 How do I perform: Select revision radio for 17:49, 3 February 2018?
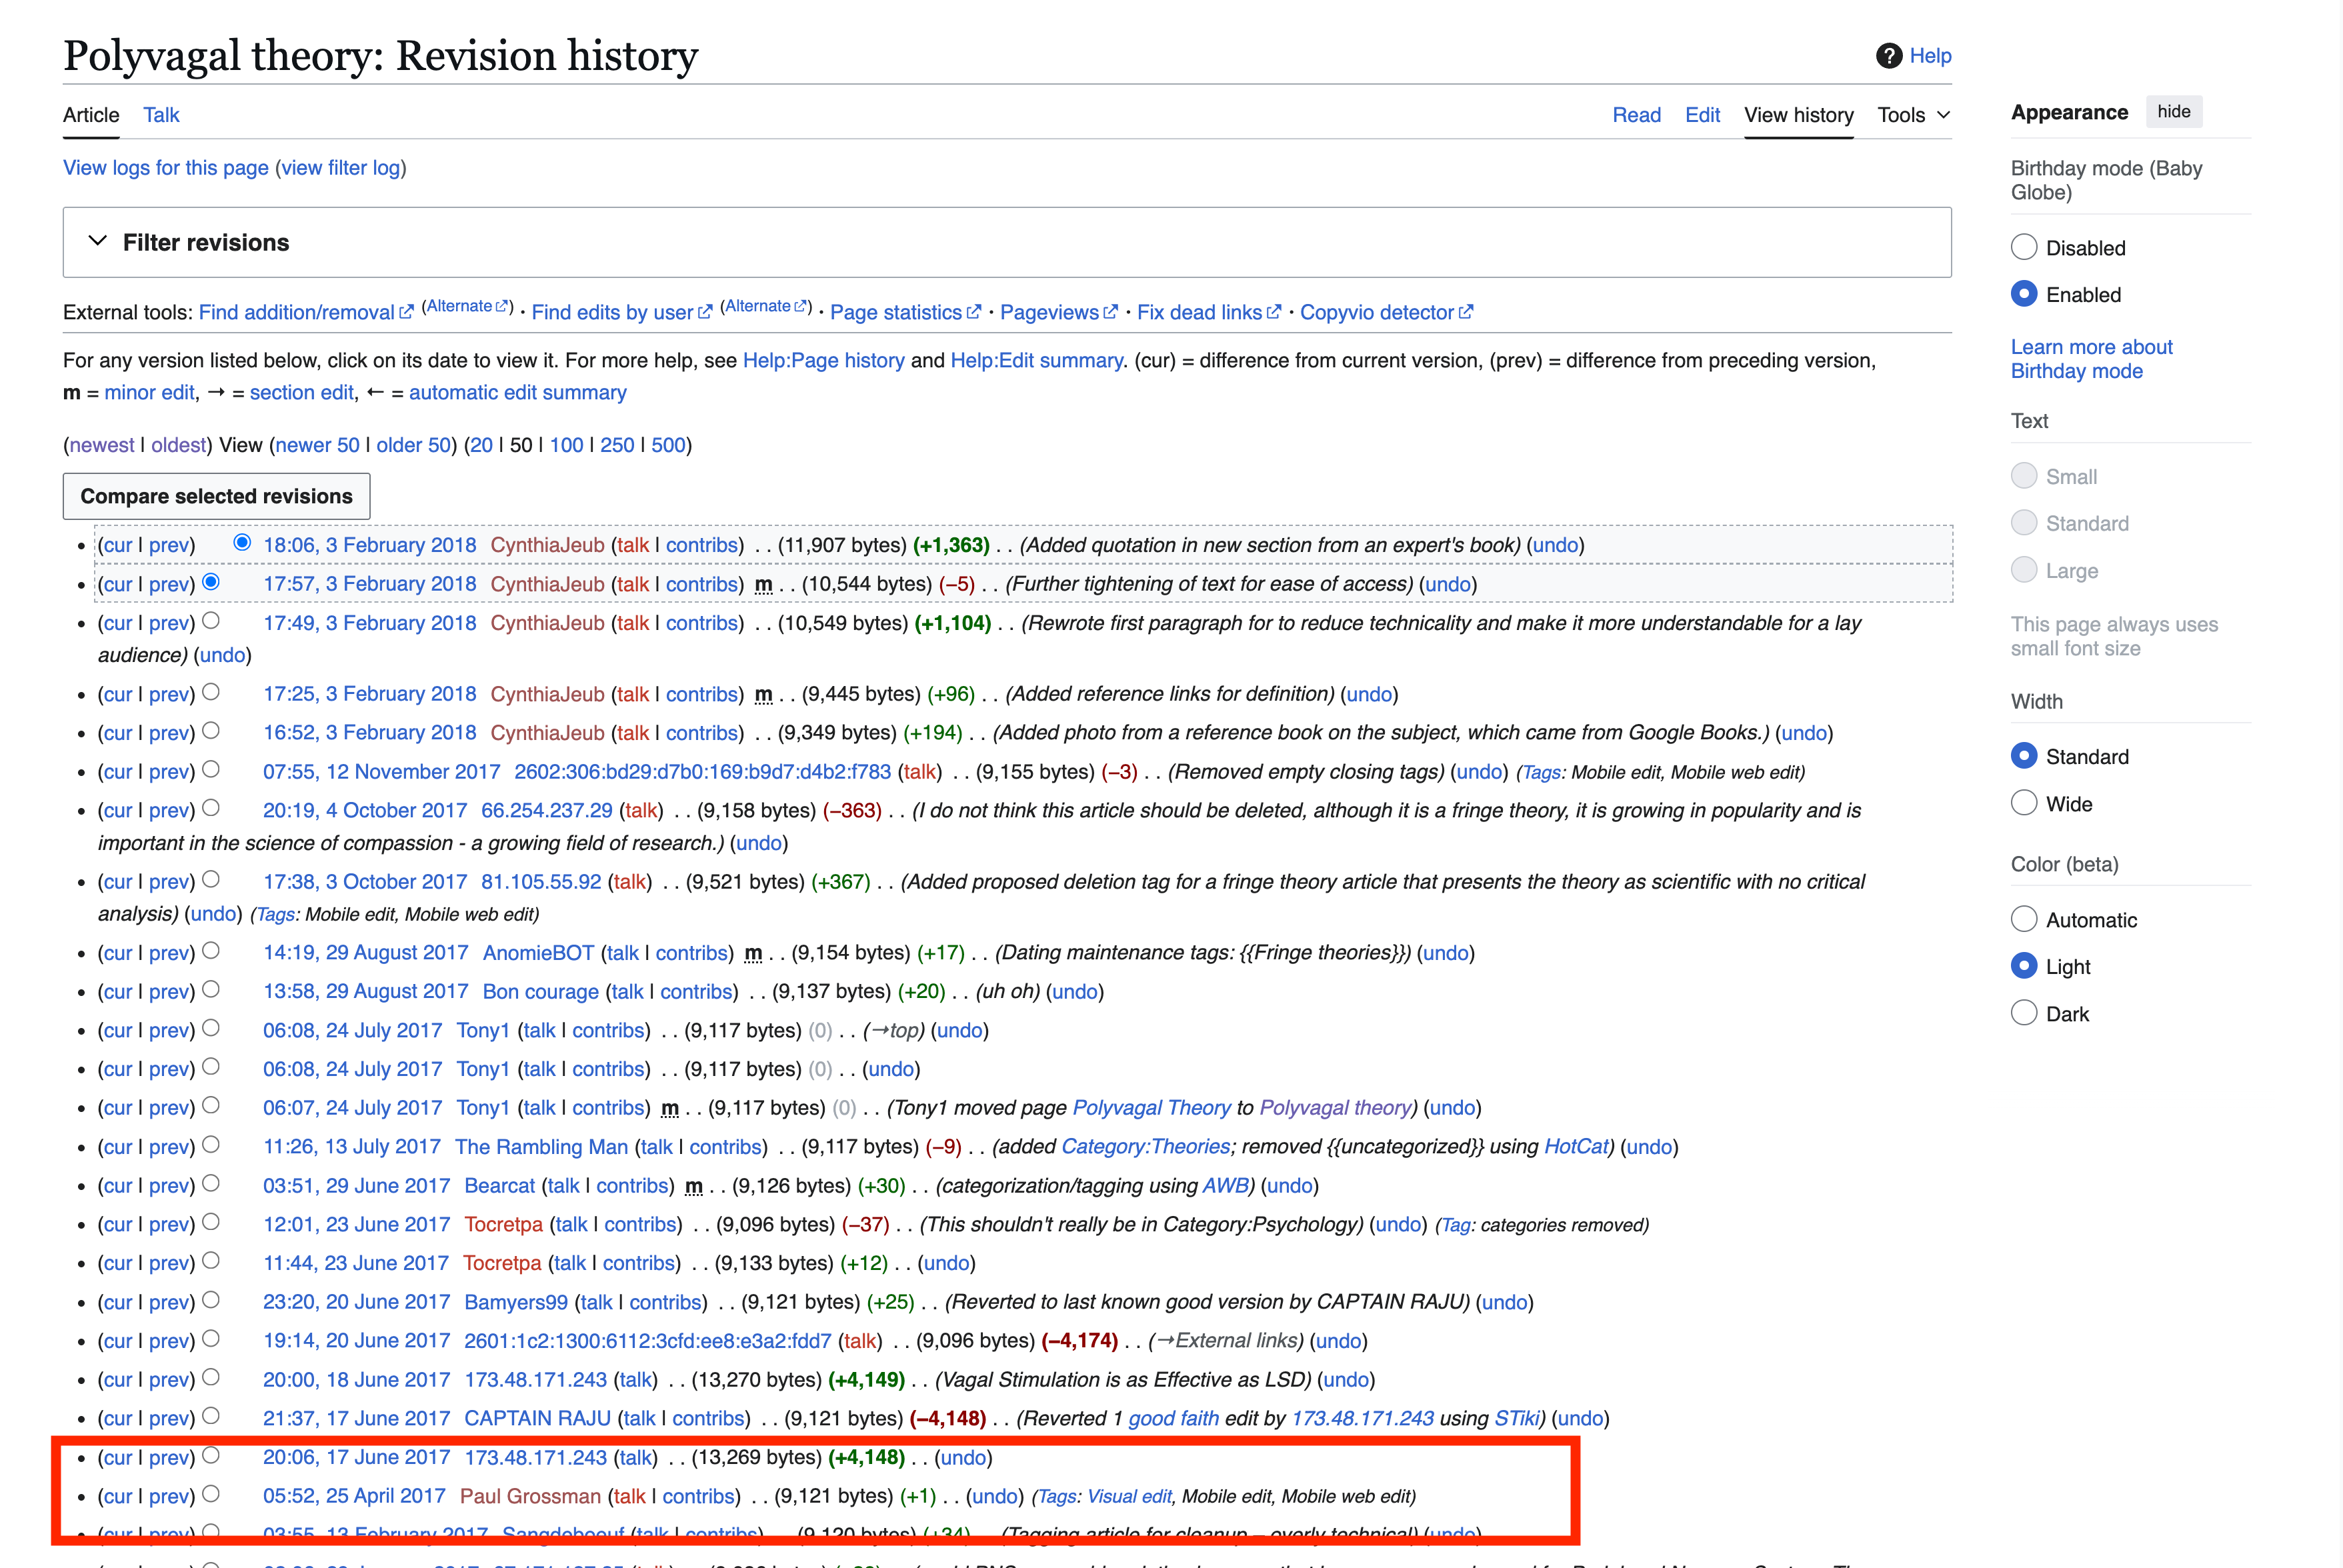(211, 621)
